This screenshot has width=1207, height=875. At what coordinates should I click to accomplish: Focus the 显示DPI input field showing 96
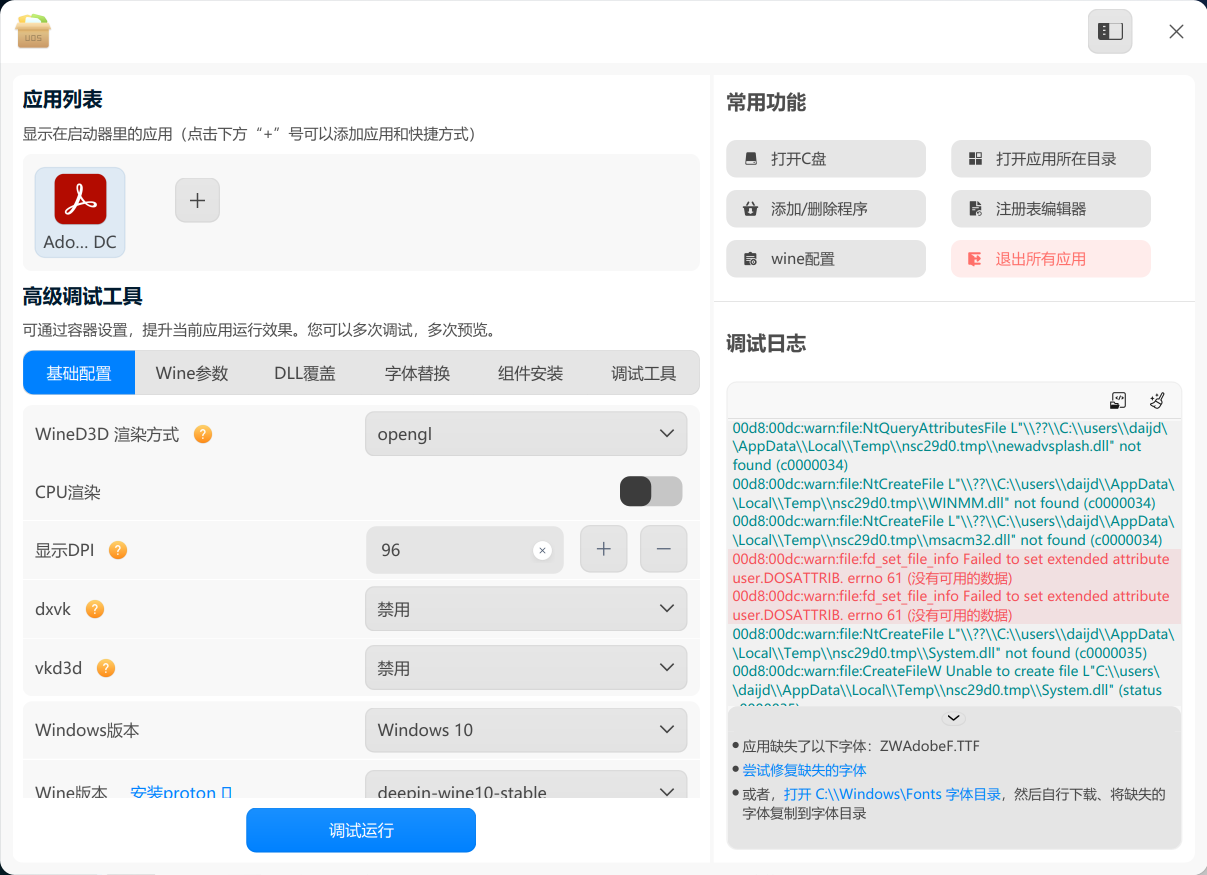click(x=465, y=550)
